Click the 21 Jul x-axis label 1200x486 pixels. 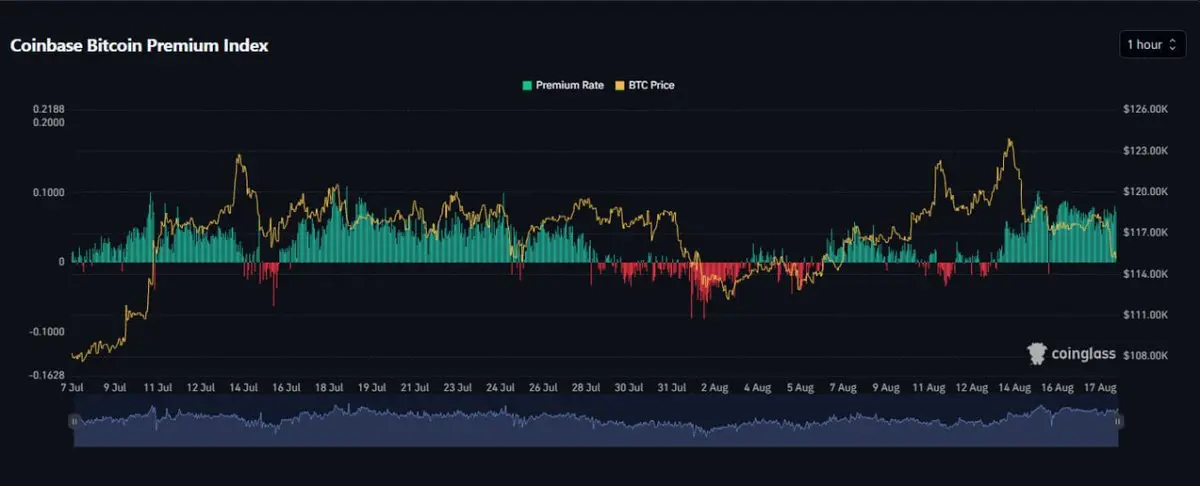pyautogui.click(x=415, y=386)
